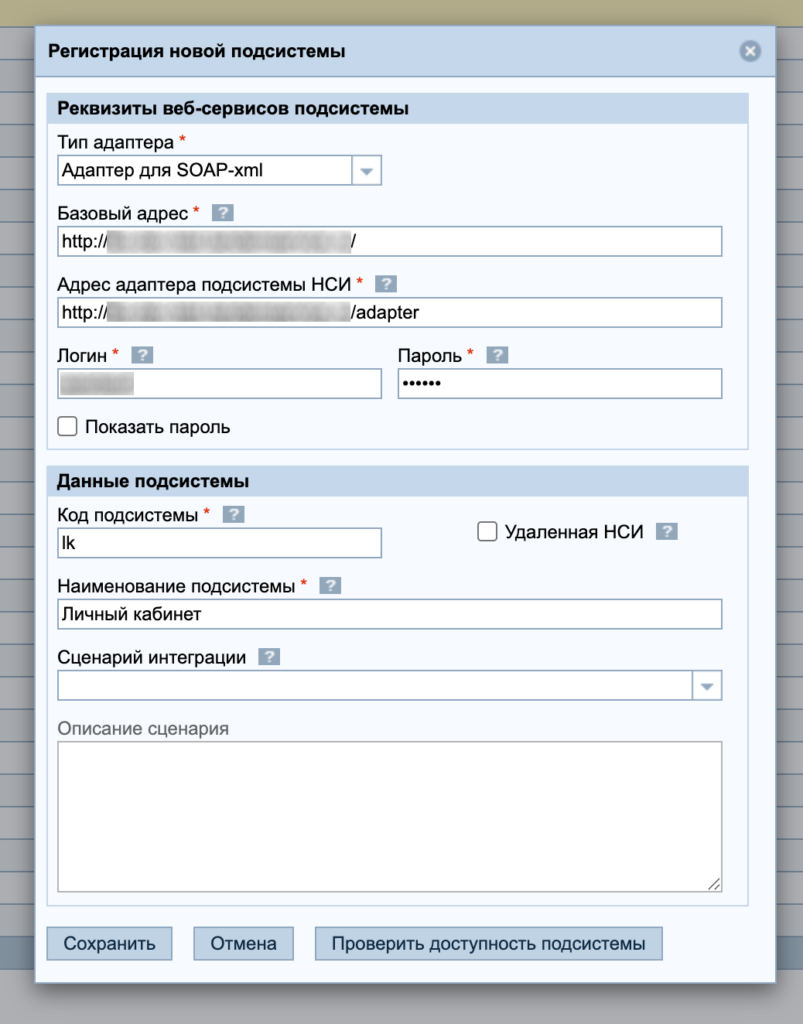Click help icon beside Наименование подсистемы

[330, 586]
